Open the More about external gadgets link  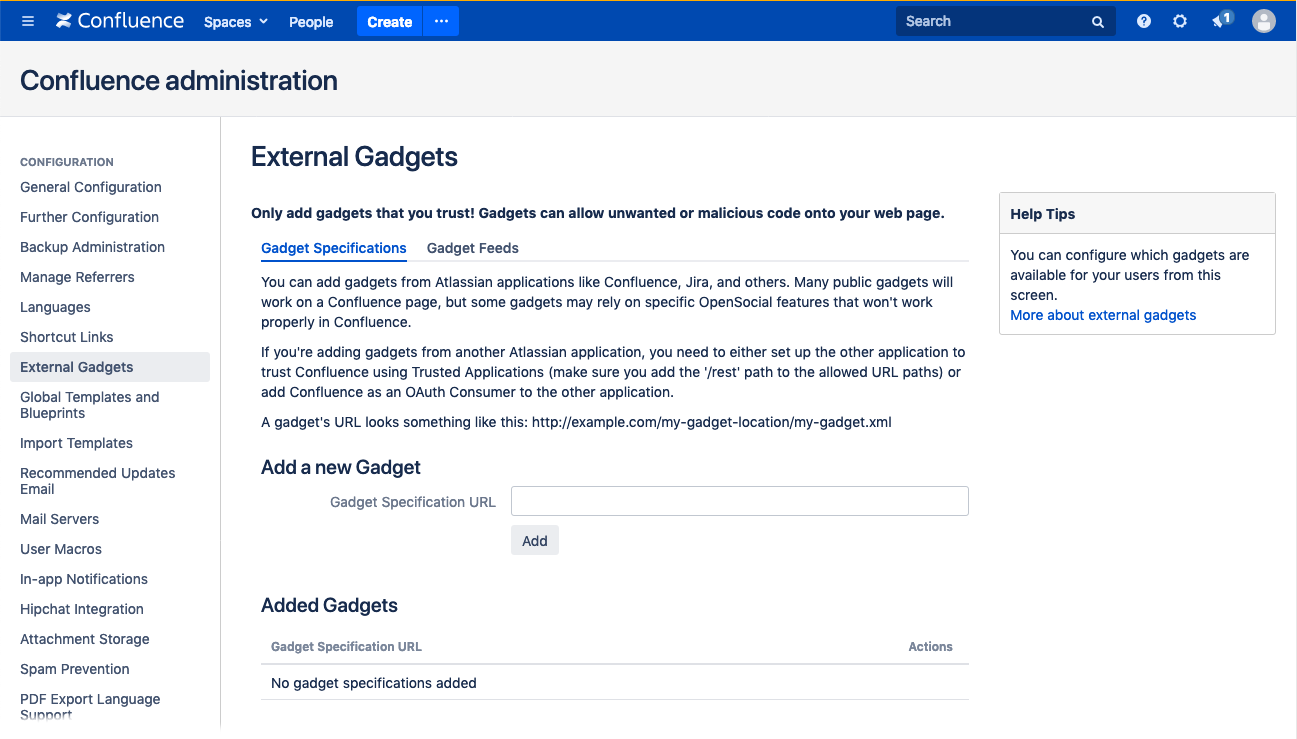(x=1102, y=314)
